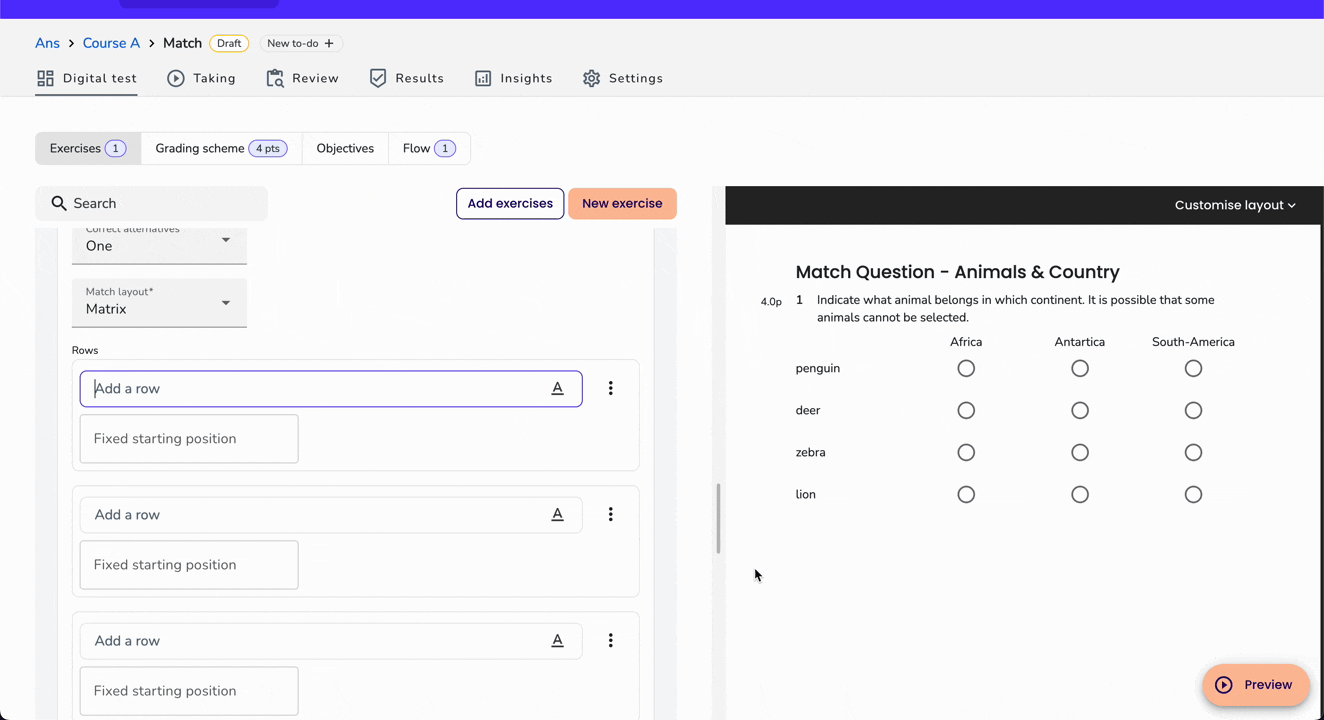
Task: Select South-America for penguin
Action: (1193, 368)
